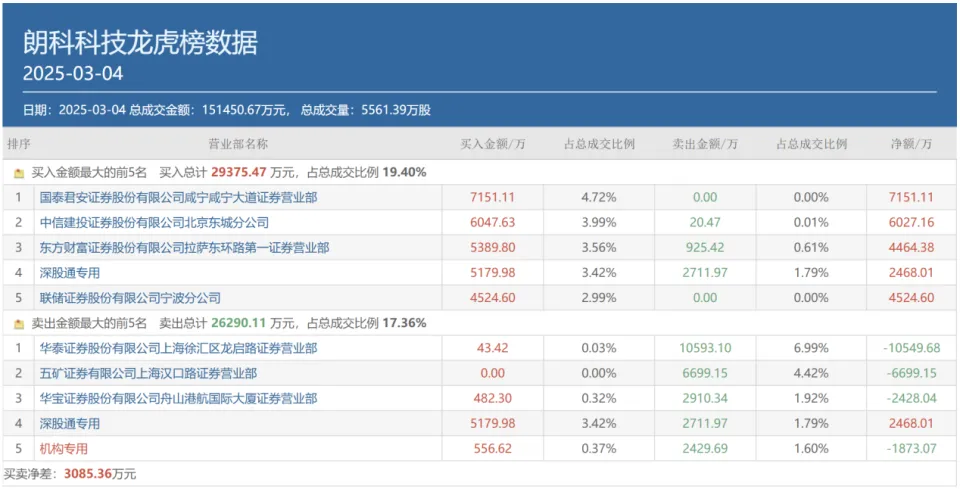
Task: Open 华泰证券上海徐汇区龙启路证券营业部 link
Action: point(178,348)
